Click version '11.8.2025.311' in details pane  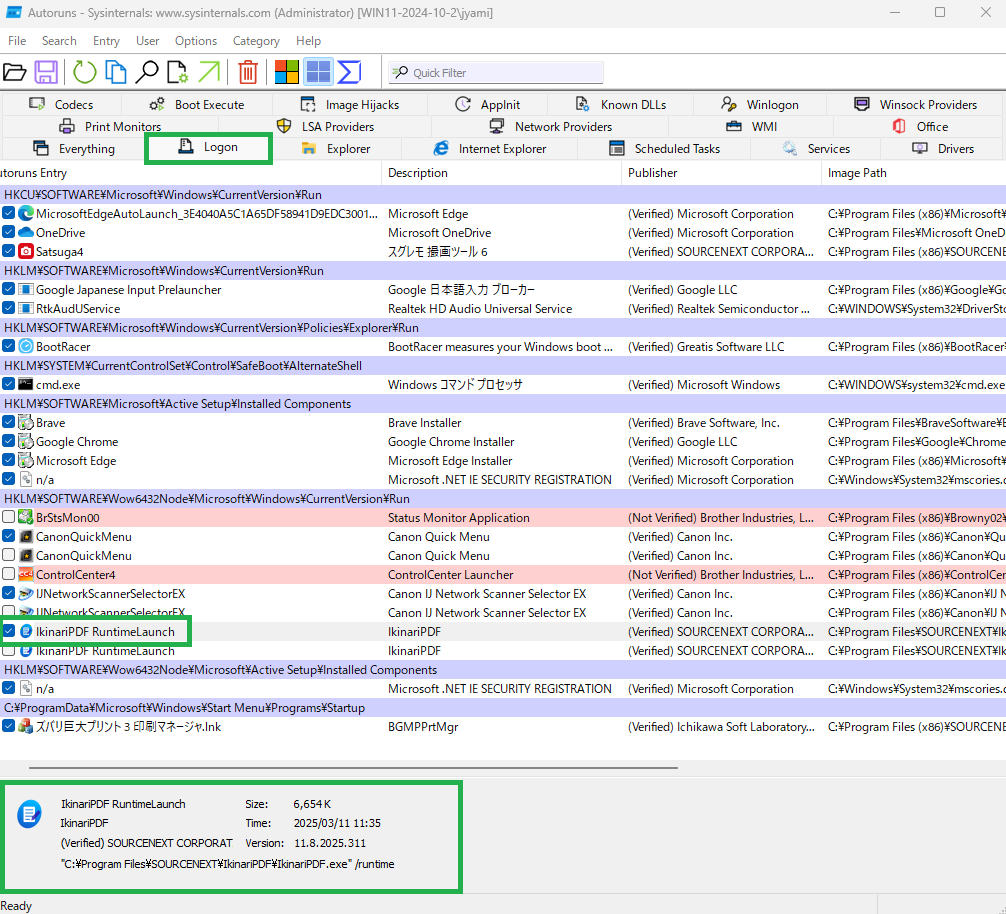[330, 843]
